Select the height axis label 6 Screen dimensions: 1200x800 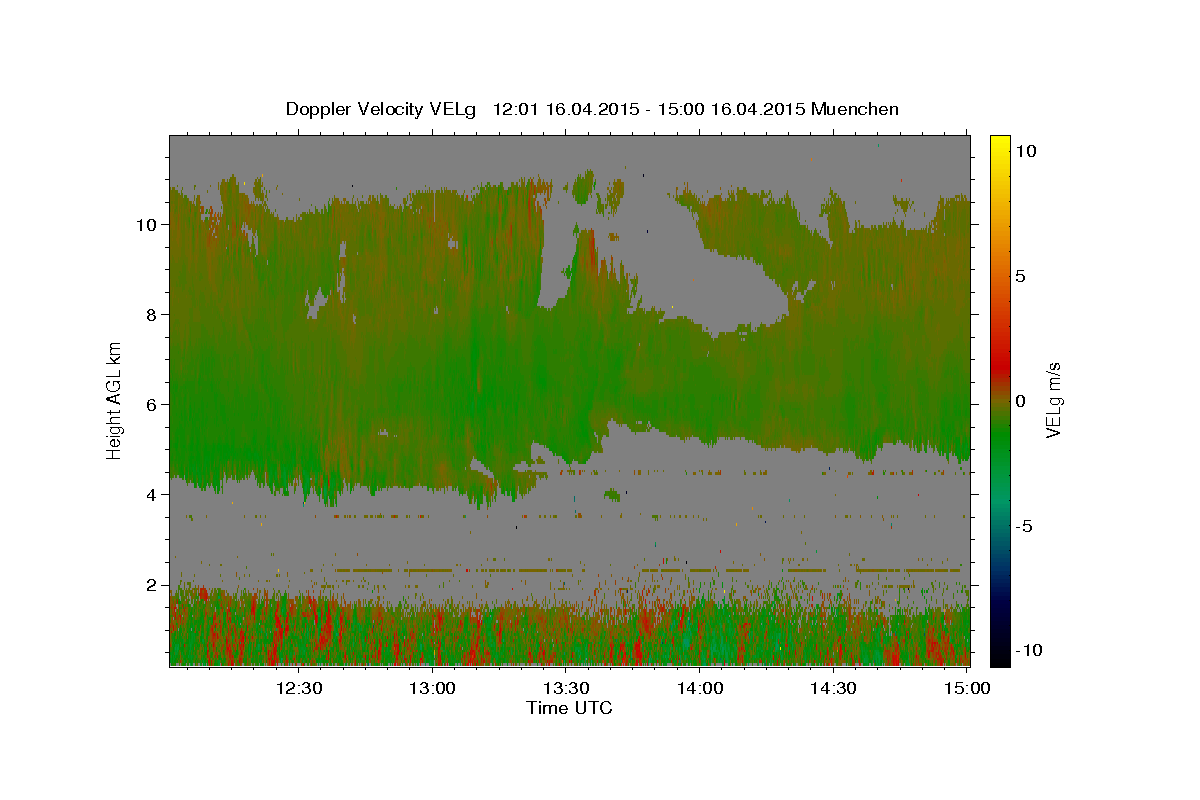click(152, 405)
